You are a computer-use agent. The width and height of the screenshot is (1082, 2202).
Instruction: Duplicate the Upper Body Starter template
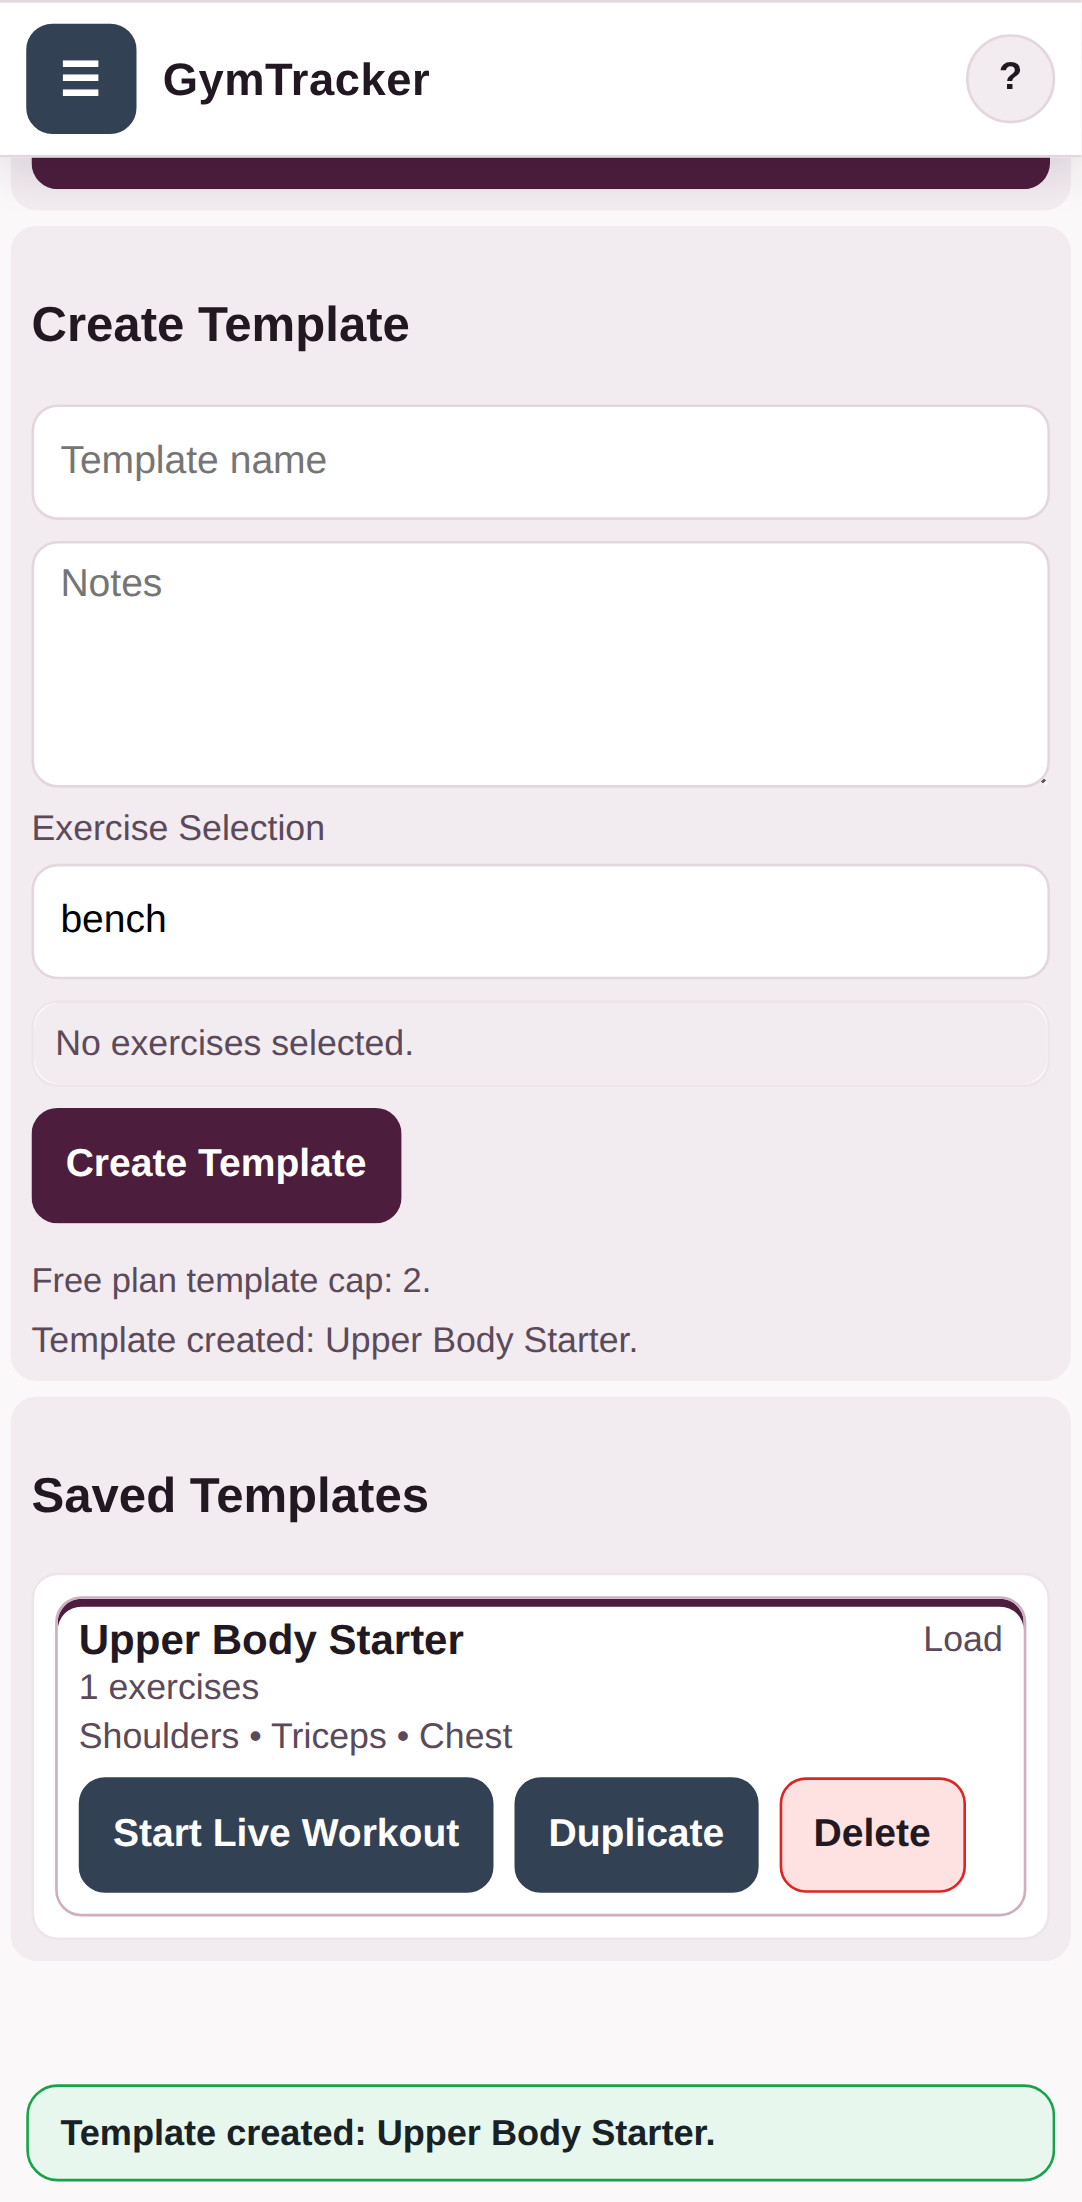[636, 1834]
